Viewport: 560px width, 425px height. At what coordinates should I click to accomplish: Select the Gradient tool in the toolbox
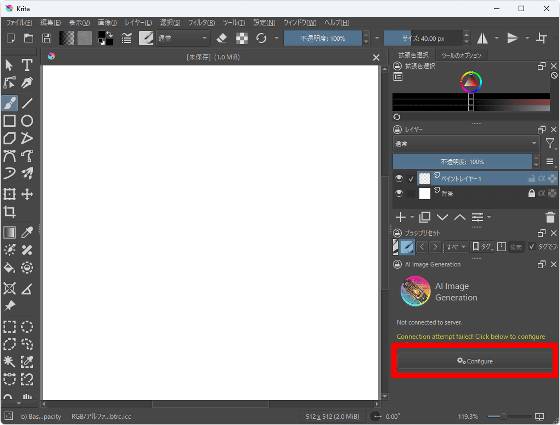[9, 232]
